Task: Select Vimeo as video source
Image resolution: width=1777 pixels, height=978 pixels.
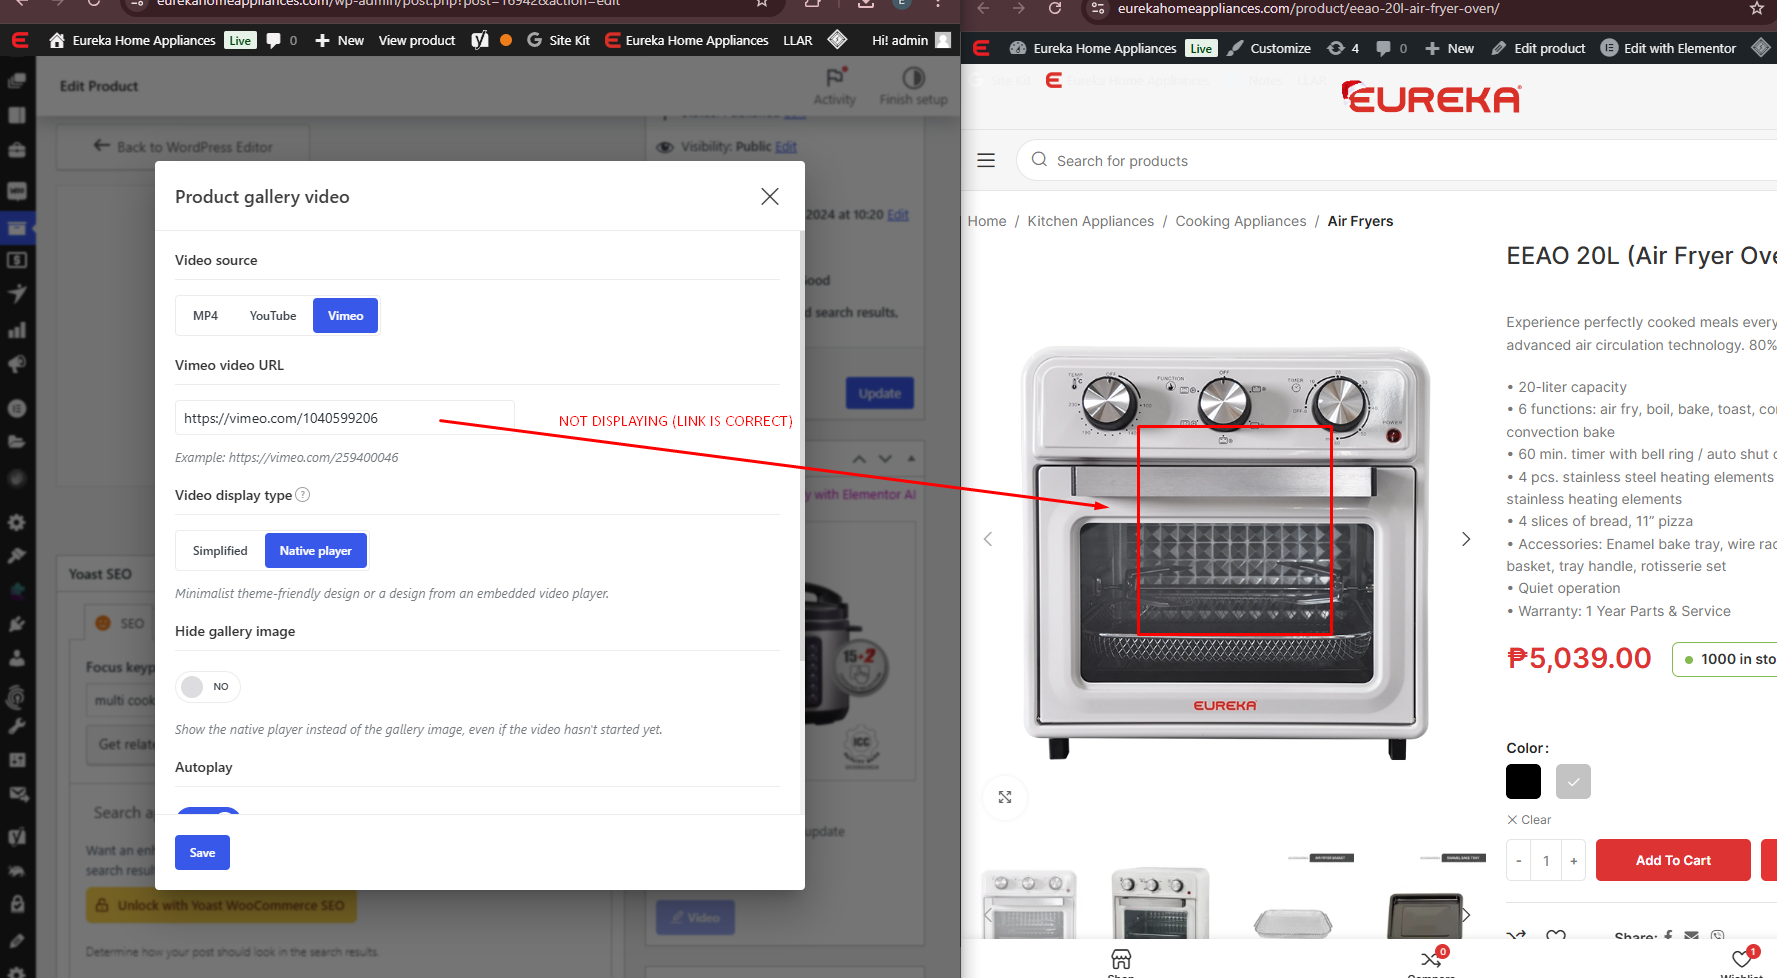Action: [345, 316]
